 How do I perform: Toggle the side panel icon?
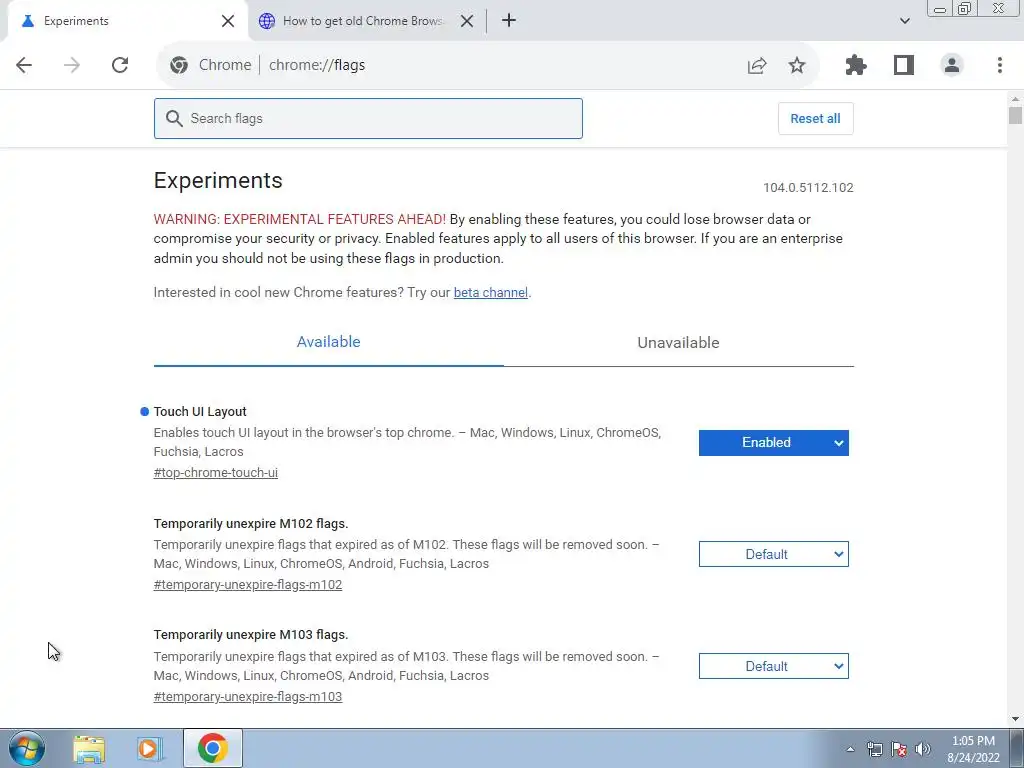point(904,65)
